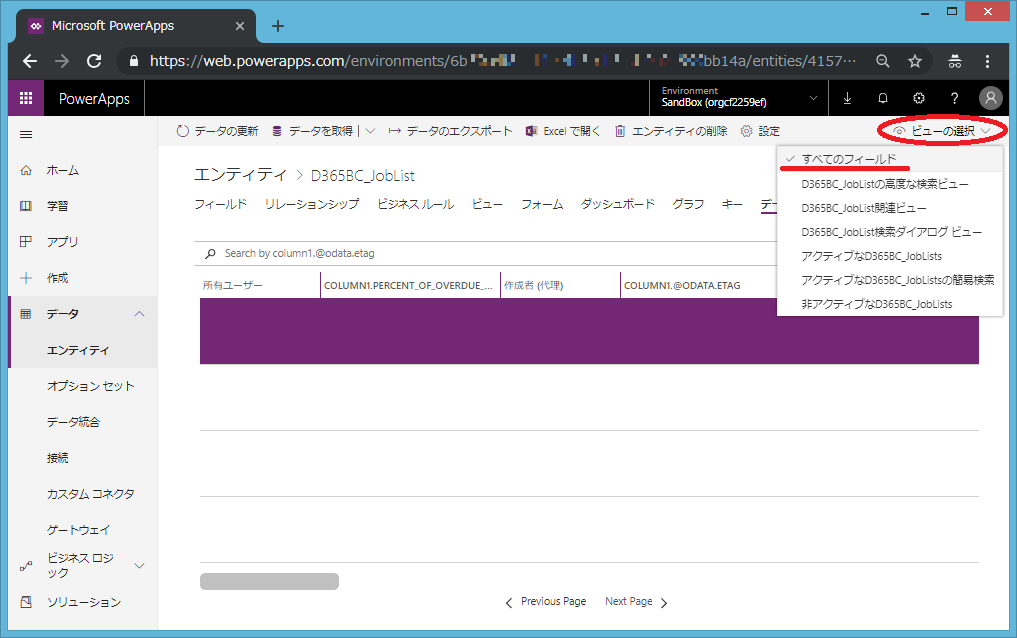Click エンティティの削除 delete entity
1017x638 pixels.
click(x=671, y=131)
